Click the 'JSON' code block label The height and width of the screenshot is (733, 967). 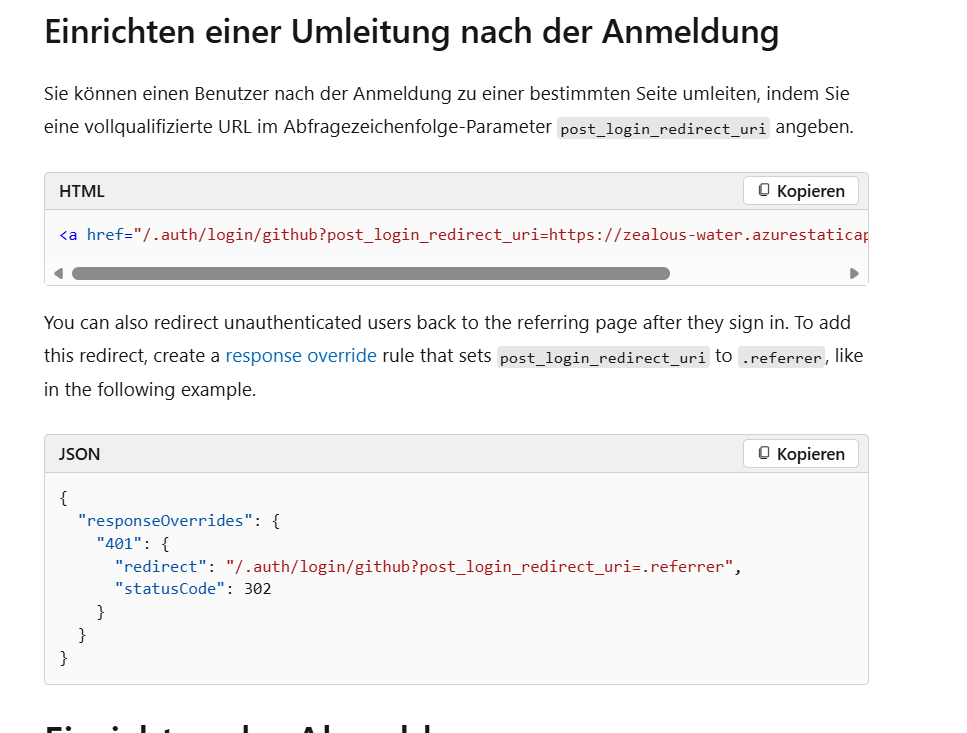(80, 454)
